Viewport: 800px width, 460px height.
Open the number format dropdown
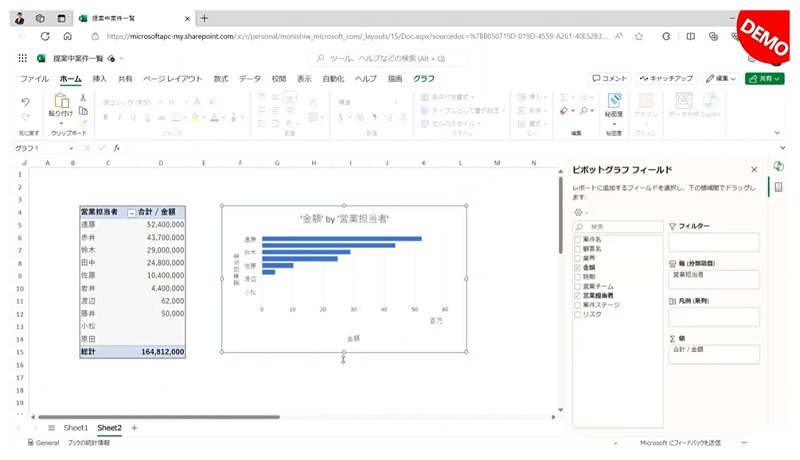(395, 103)
